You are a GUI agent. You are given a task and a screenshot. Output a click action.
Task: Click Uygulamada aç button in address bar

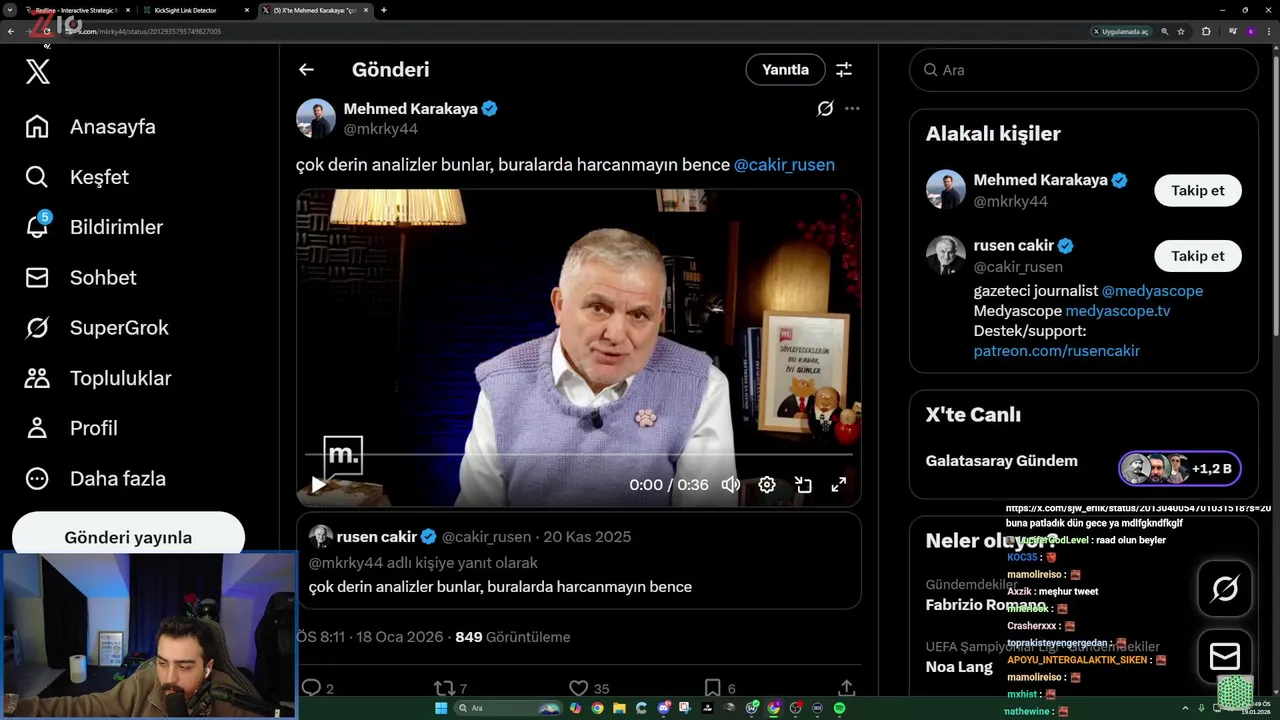[x=1120, y=31]
